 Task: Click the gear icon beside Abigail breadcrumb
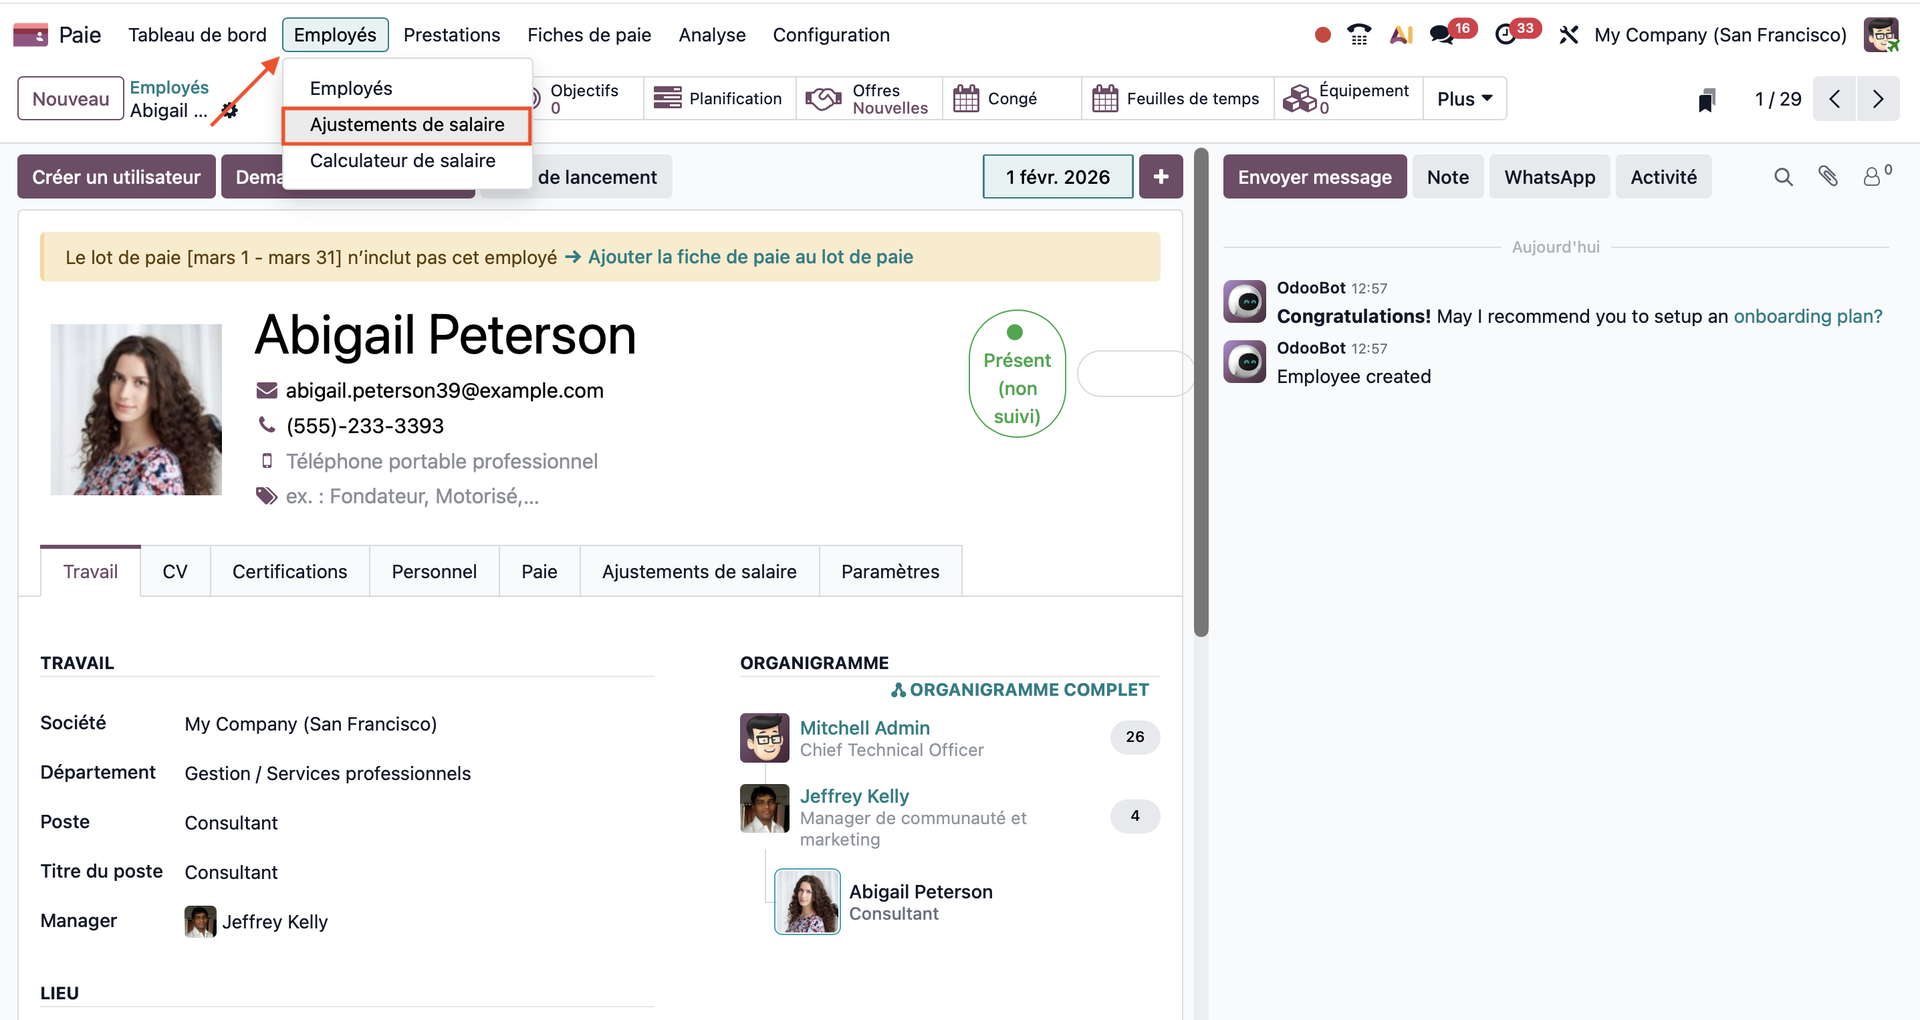pos(229,111)
